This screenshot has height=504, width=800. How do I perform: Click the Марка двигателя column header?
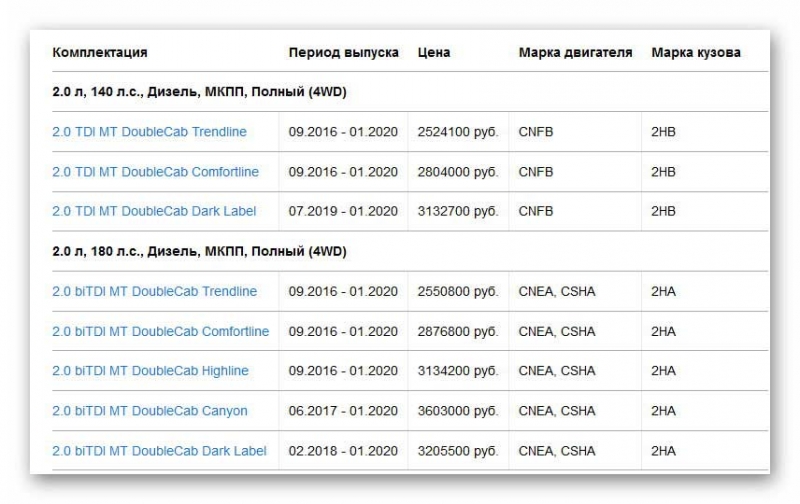coord(576,53)
